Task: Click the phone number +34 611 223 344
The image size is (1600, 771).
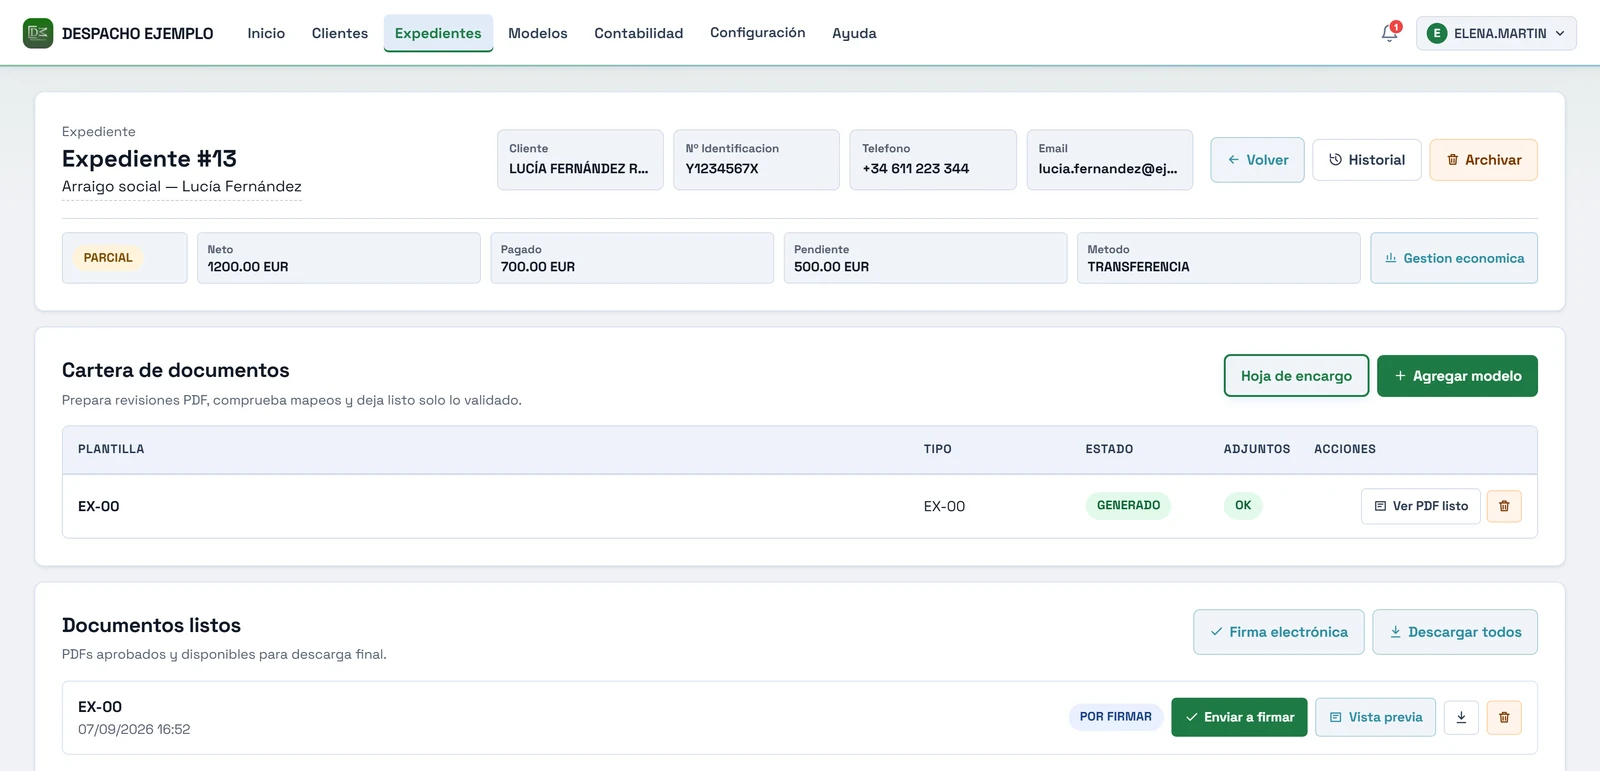Action: coord(915,169)
